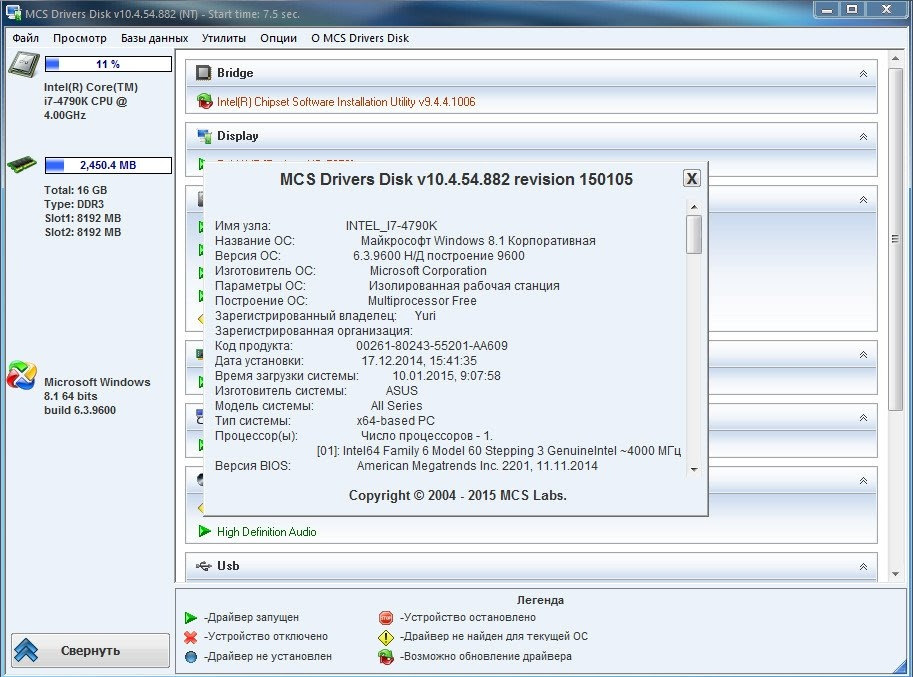The image size is (913, 677).
Task: Click main driver list scrollbar down arrow
Action: point(896,575)
